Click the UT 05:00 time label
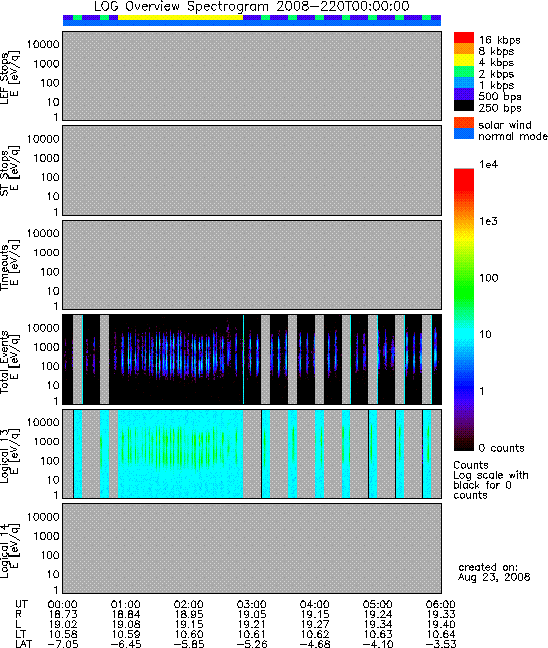This screenshot has width=548, height=648. [378, 604]
